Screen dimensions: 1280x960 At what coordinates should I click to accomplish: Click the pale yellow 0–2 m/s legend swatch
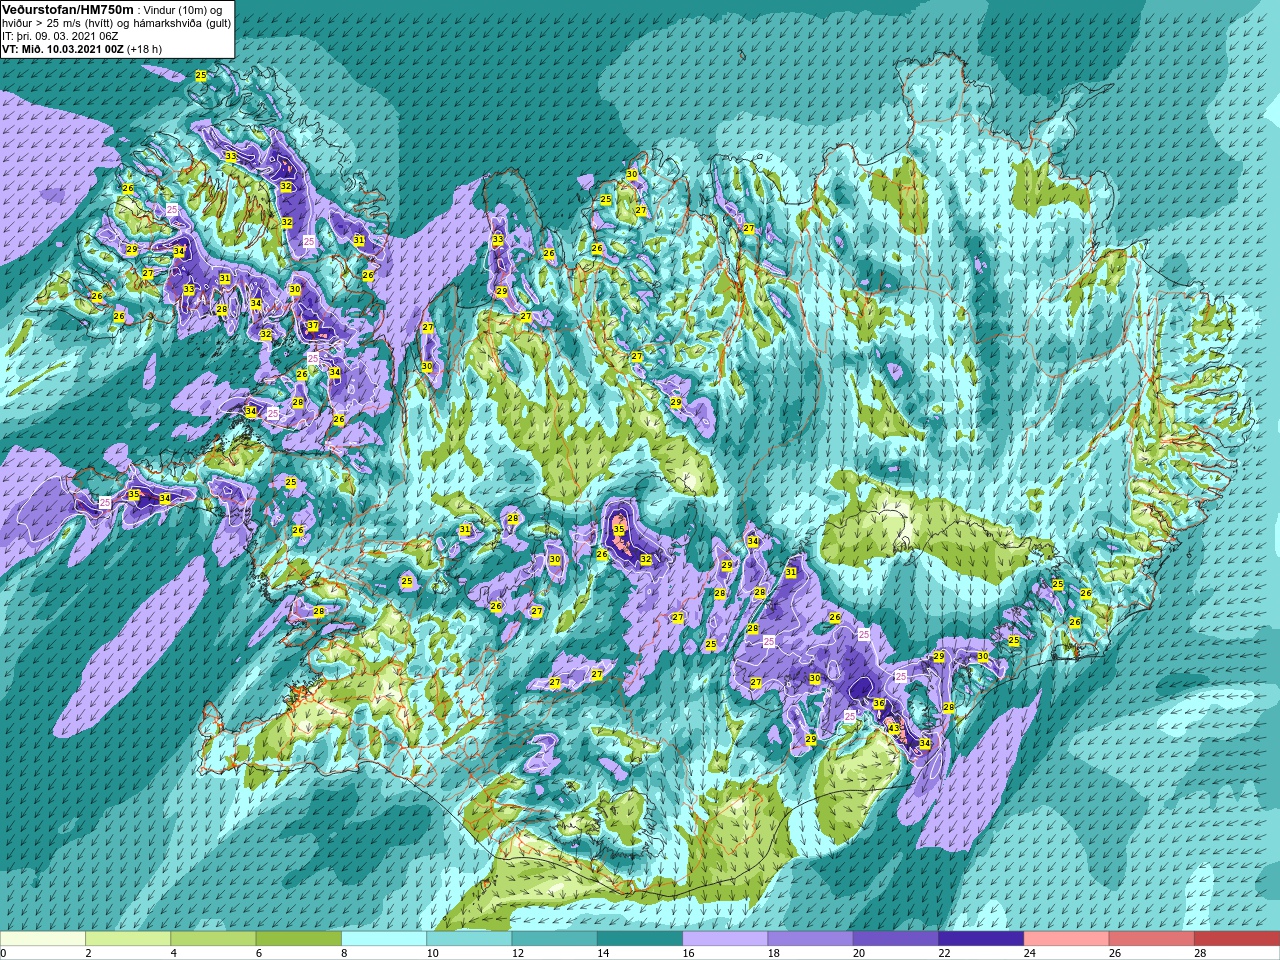tap(43, 939)
